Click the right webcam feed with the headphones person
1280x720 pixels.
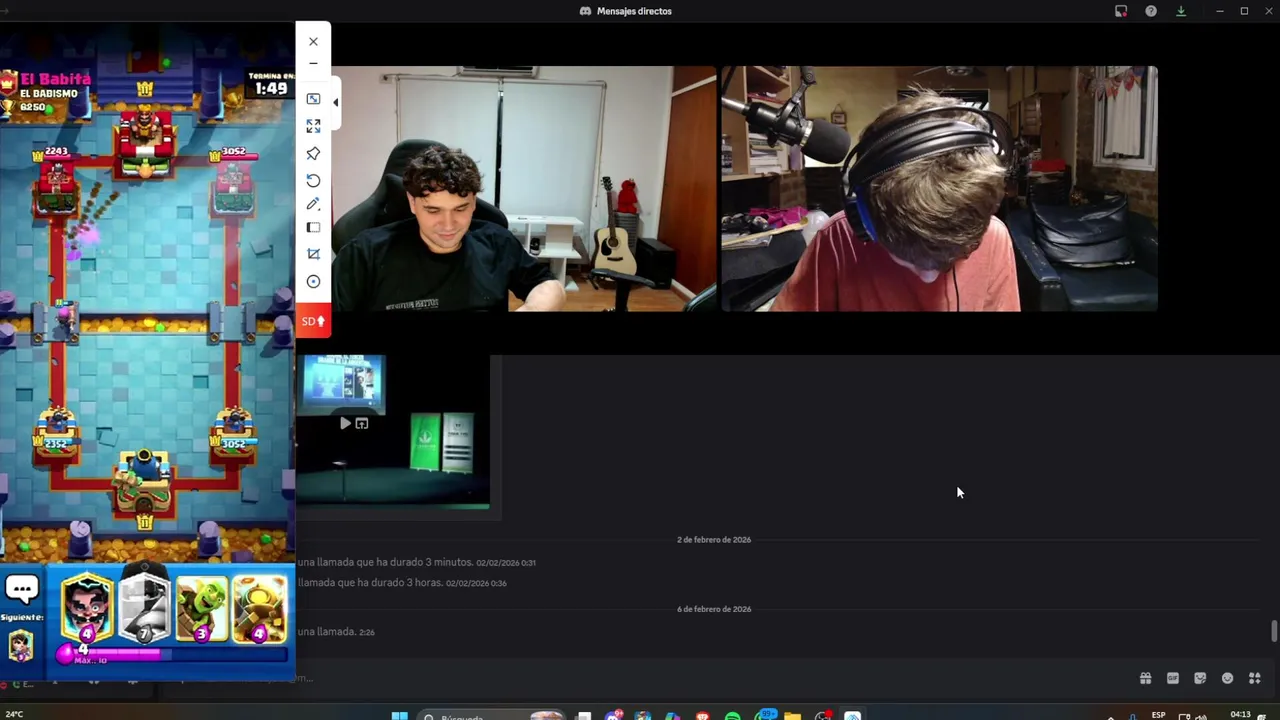click(x=940, y=189)
